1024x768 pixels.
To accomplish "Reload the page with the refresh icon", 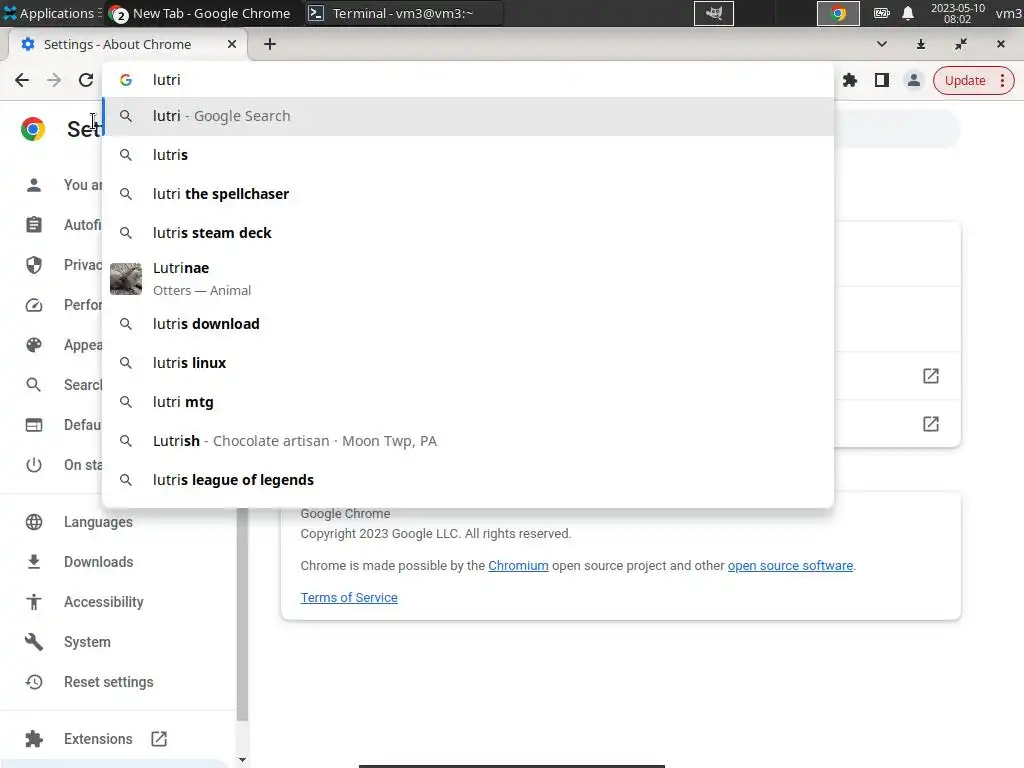I will point(86,80).
